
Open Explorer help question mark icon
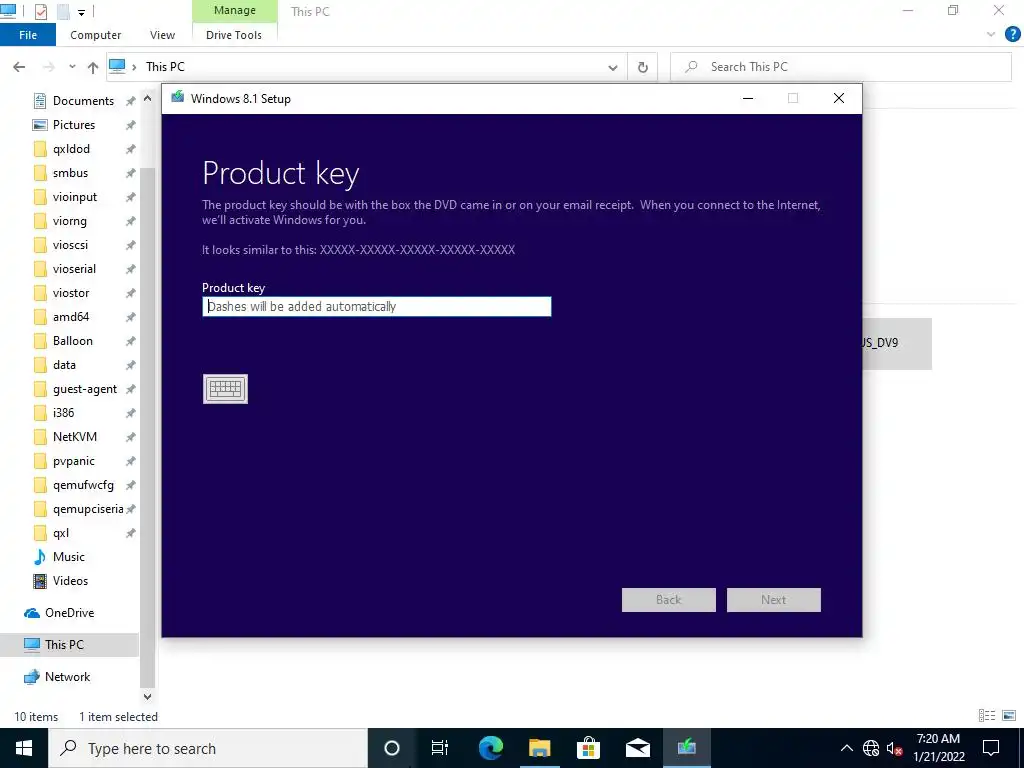coord(1012,35)
